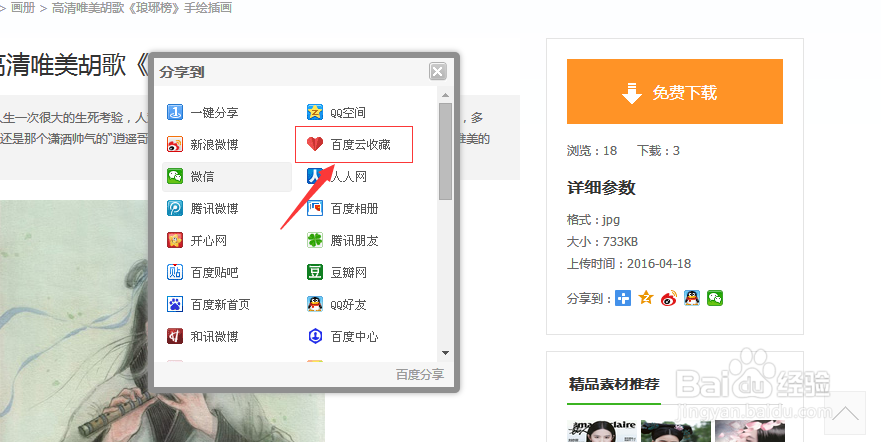The width and height of the screenshot is (881, 442).
Task: Click the 百度分享 link in dialog footer
Action: (420, 375)
